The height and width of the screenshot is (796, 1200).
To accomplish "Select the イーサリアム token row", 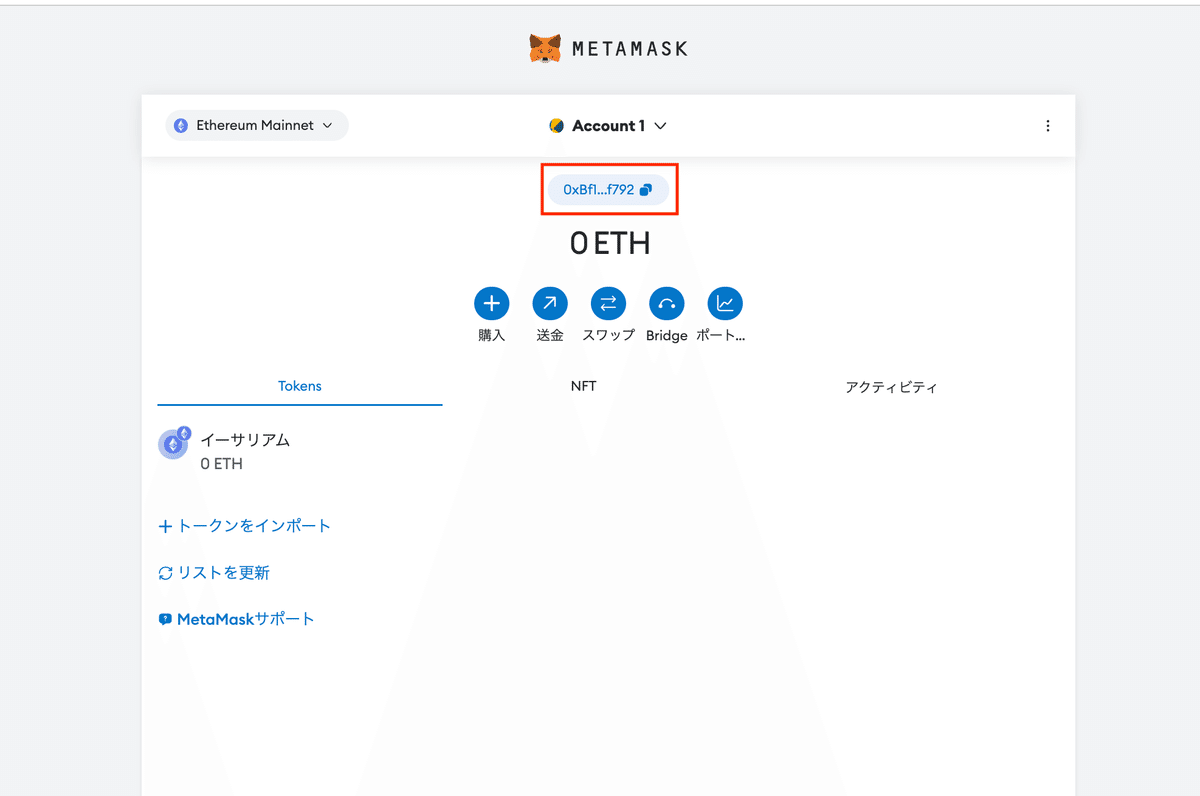I will [608, 451].
